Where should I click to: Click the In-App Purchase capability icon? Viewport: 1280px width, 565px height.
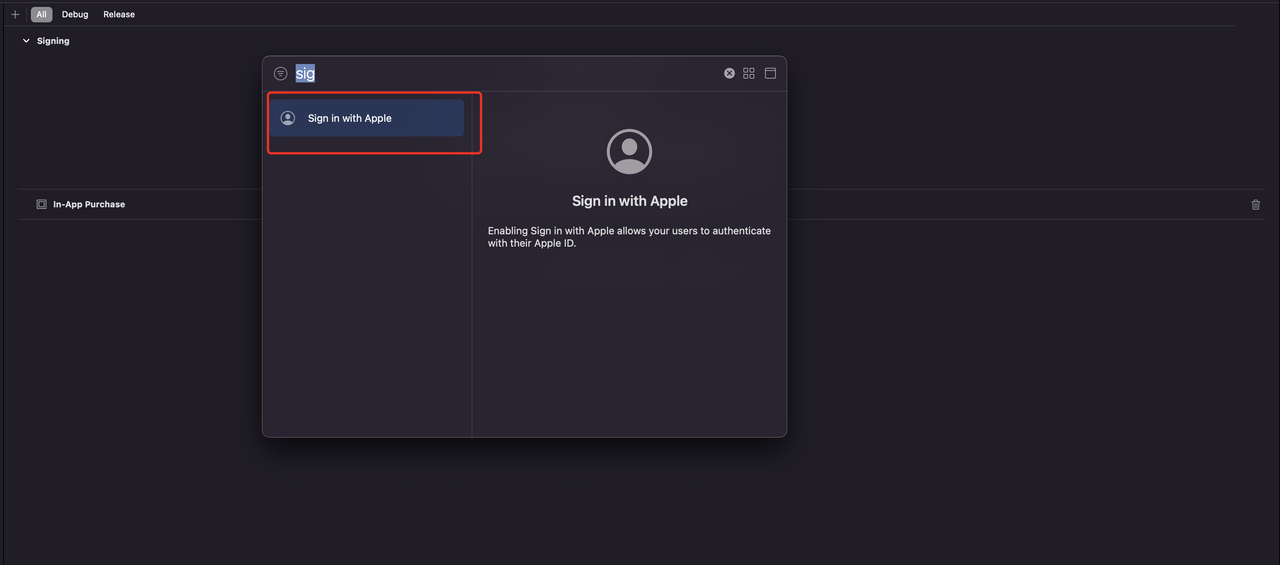(x=41, y=204)
